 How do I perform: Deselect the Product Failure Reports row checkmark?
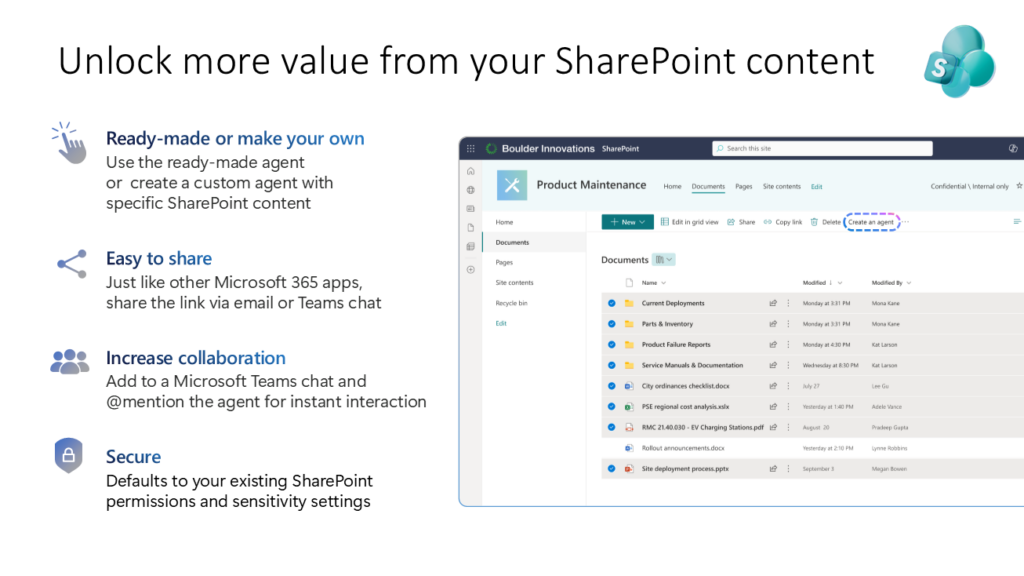(x=611, y=345)
